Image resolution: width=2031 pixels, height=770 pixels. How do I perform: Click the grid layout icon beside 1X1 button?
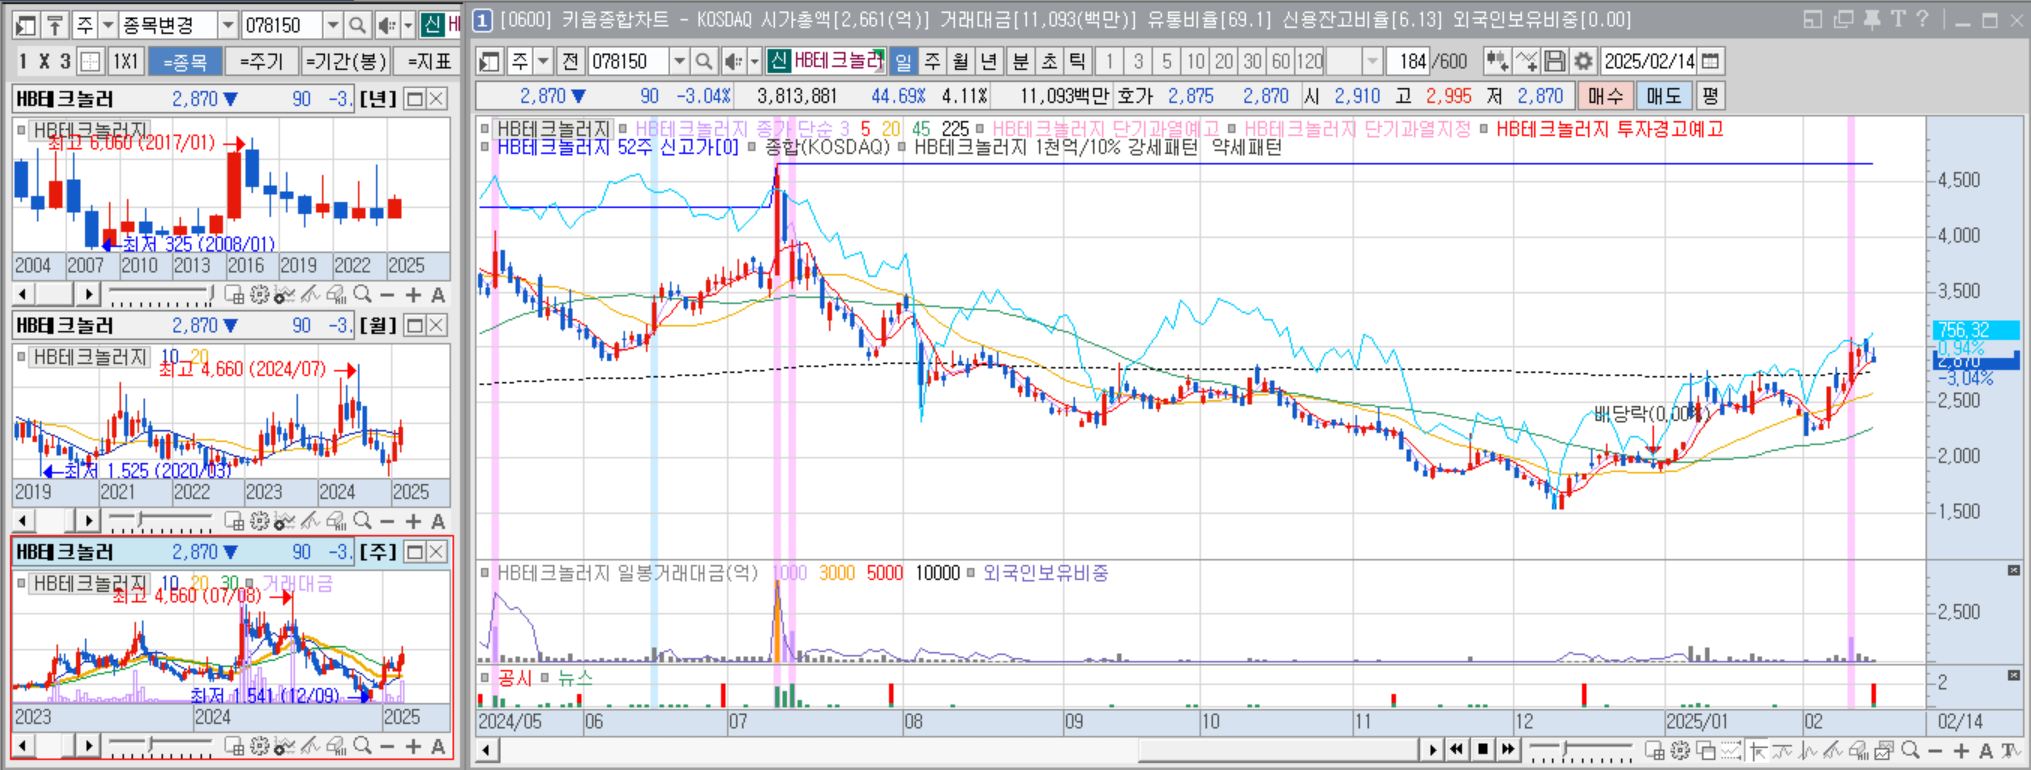[x=90, y=62]
